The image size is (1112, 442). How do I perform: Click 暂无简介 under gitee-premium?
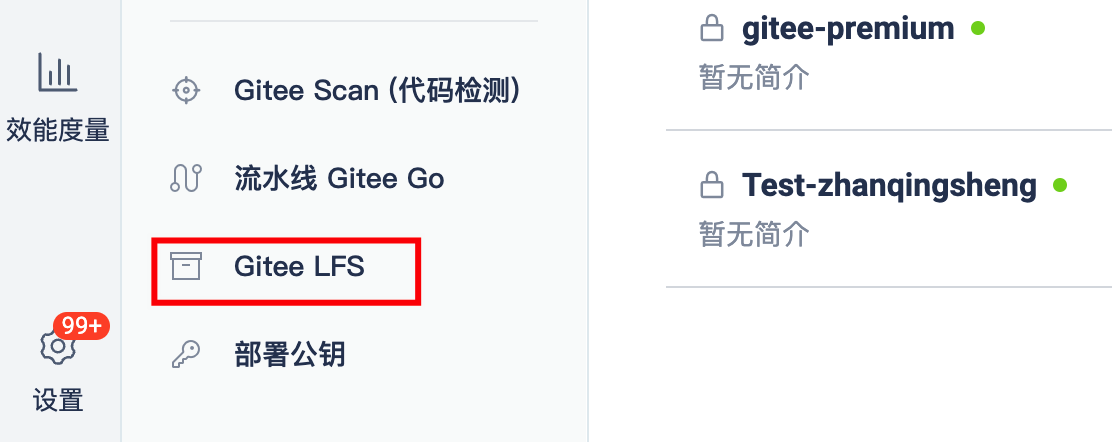(754, 77)
